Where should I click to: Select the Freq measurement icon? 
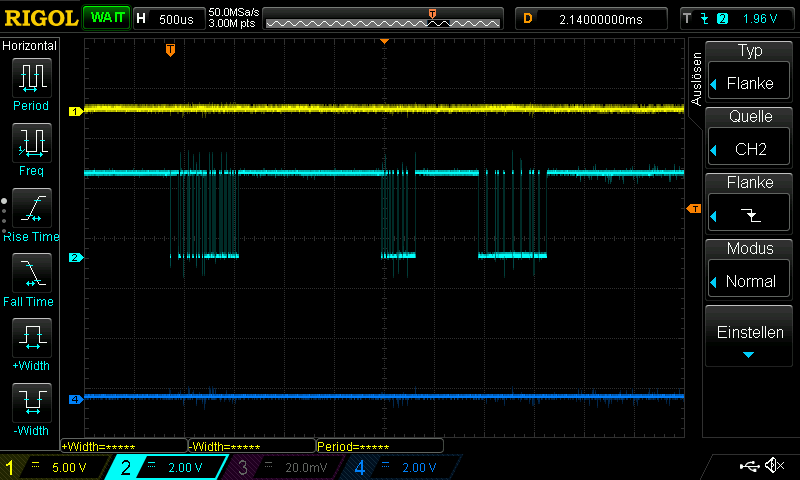coord(32,142)
